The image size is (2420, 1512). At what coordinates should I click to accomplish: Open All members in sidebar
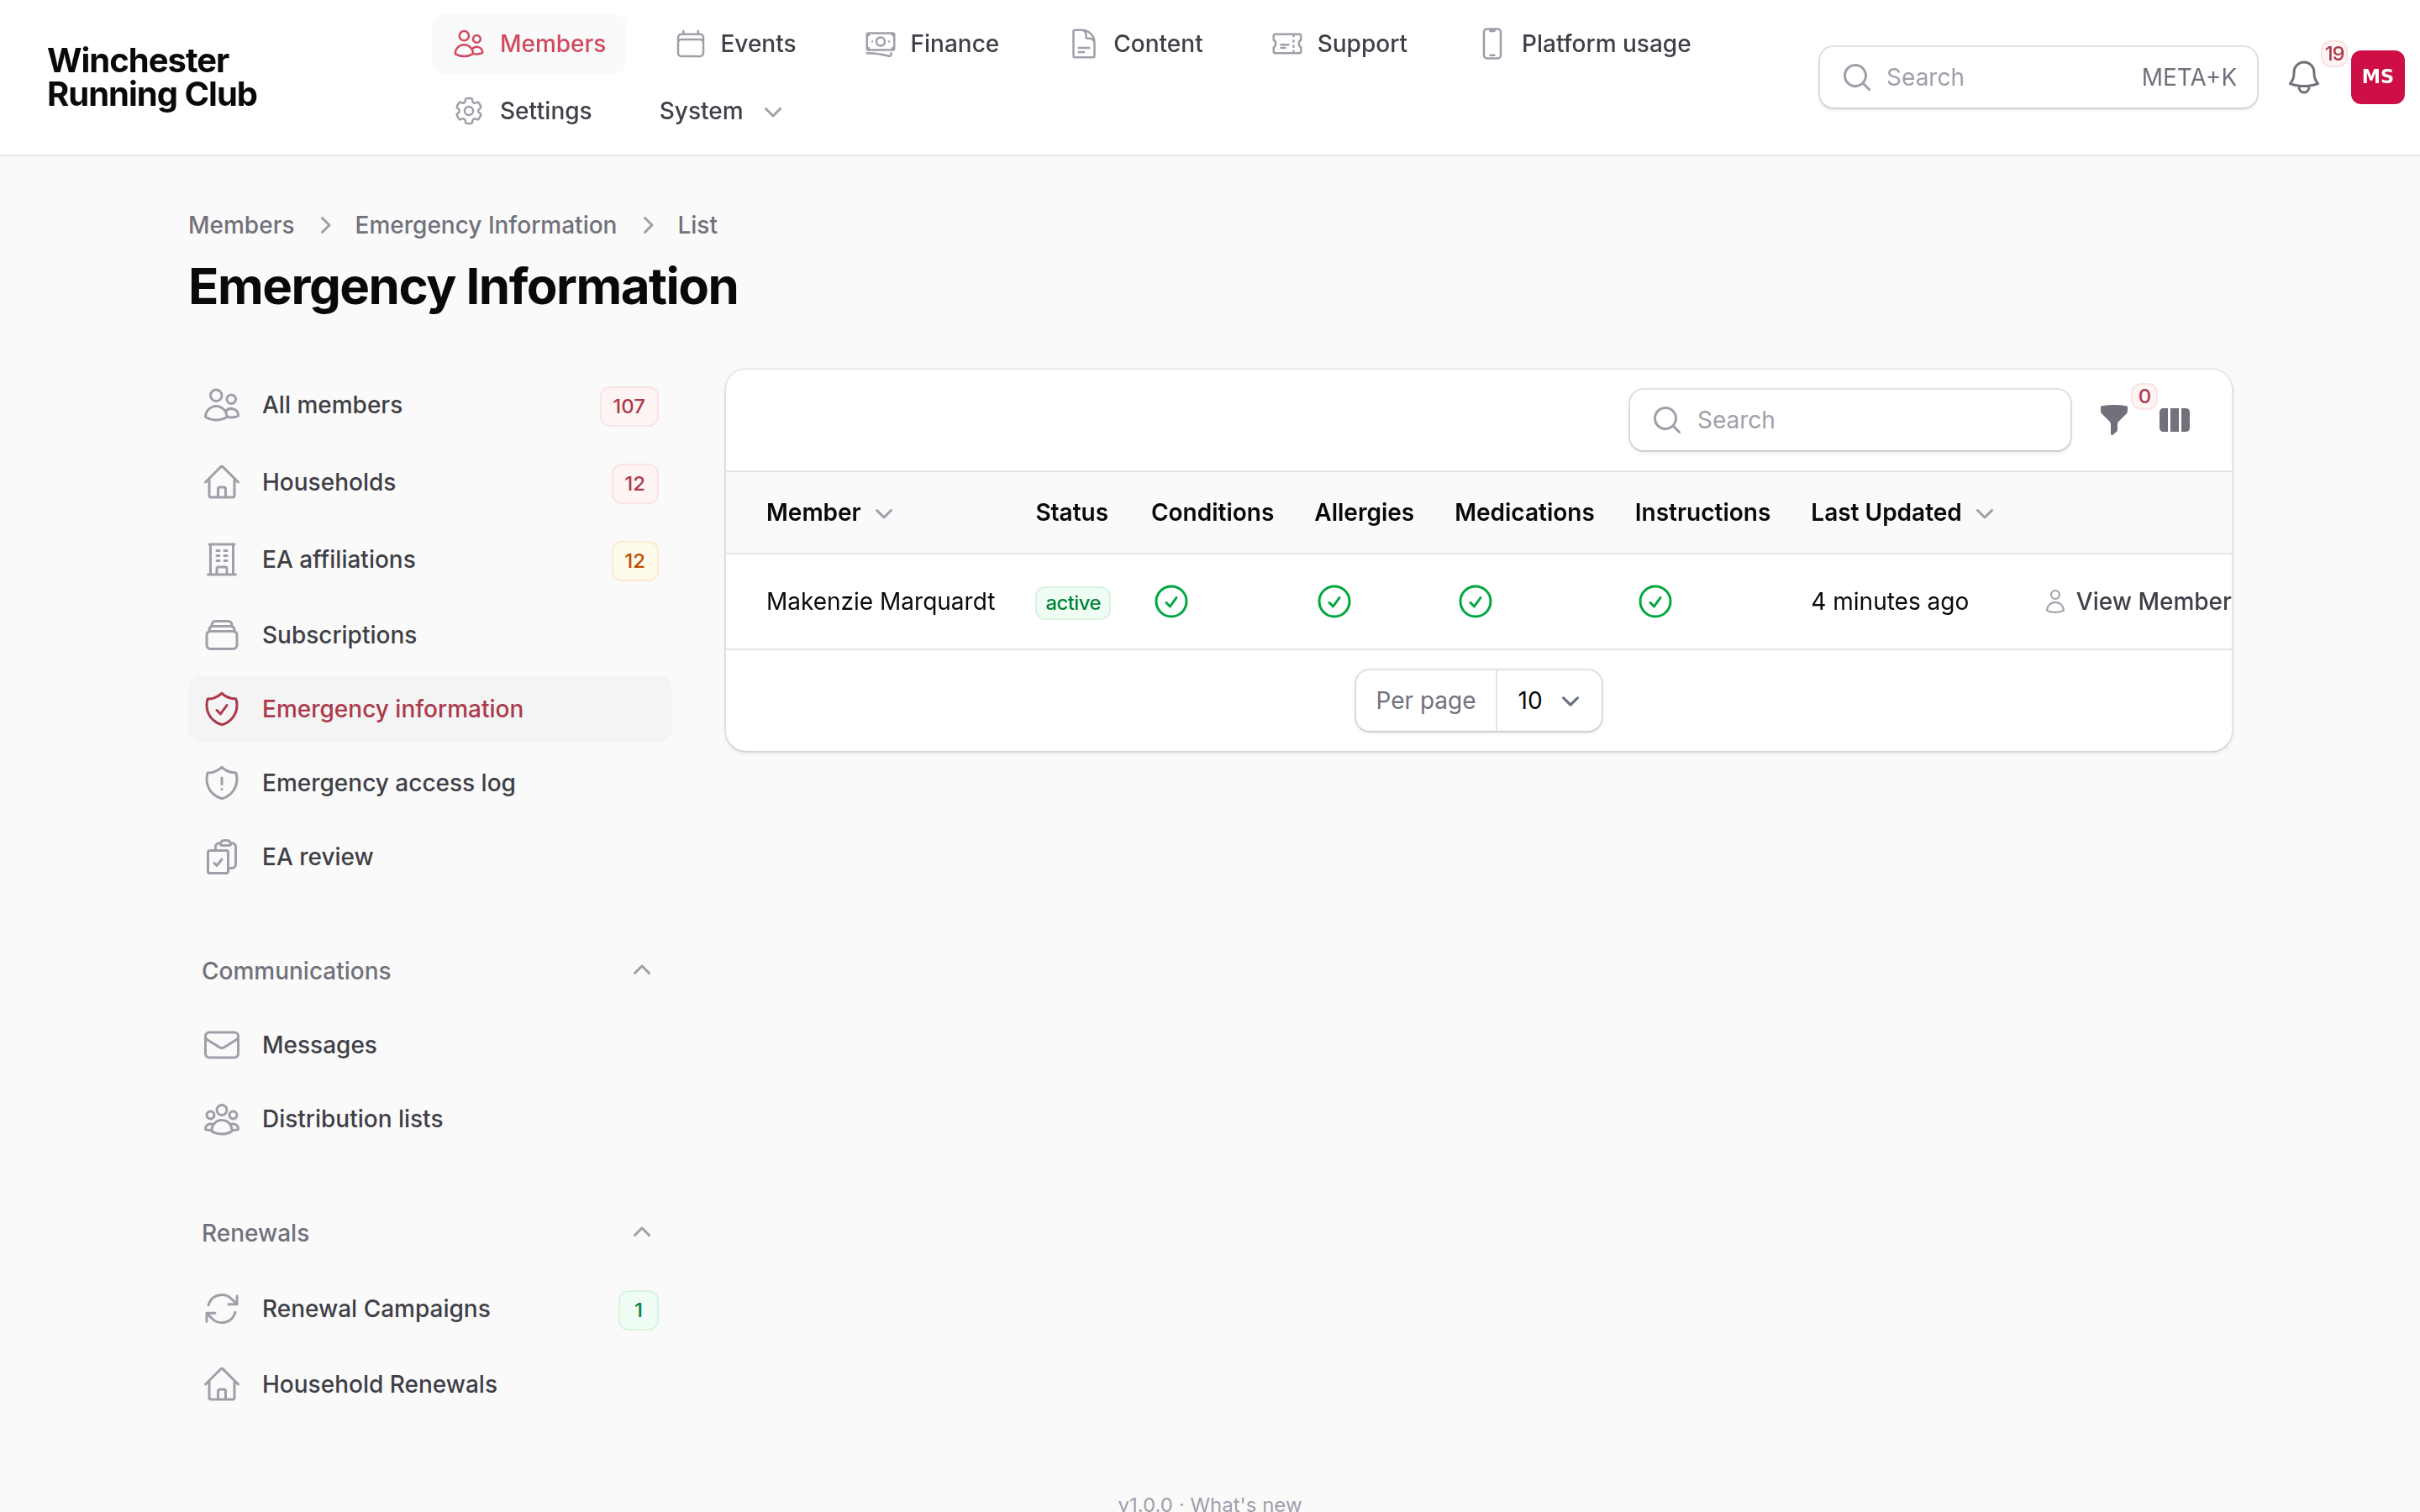click(x=430, y=405)
